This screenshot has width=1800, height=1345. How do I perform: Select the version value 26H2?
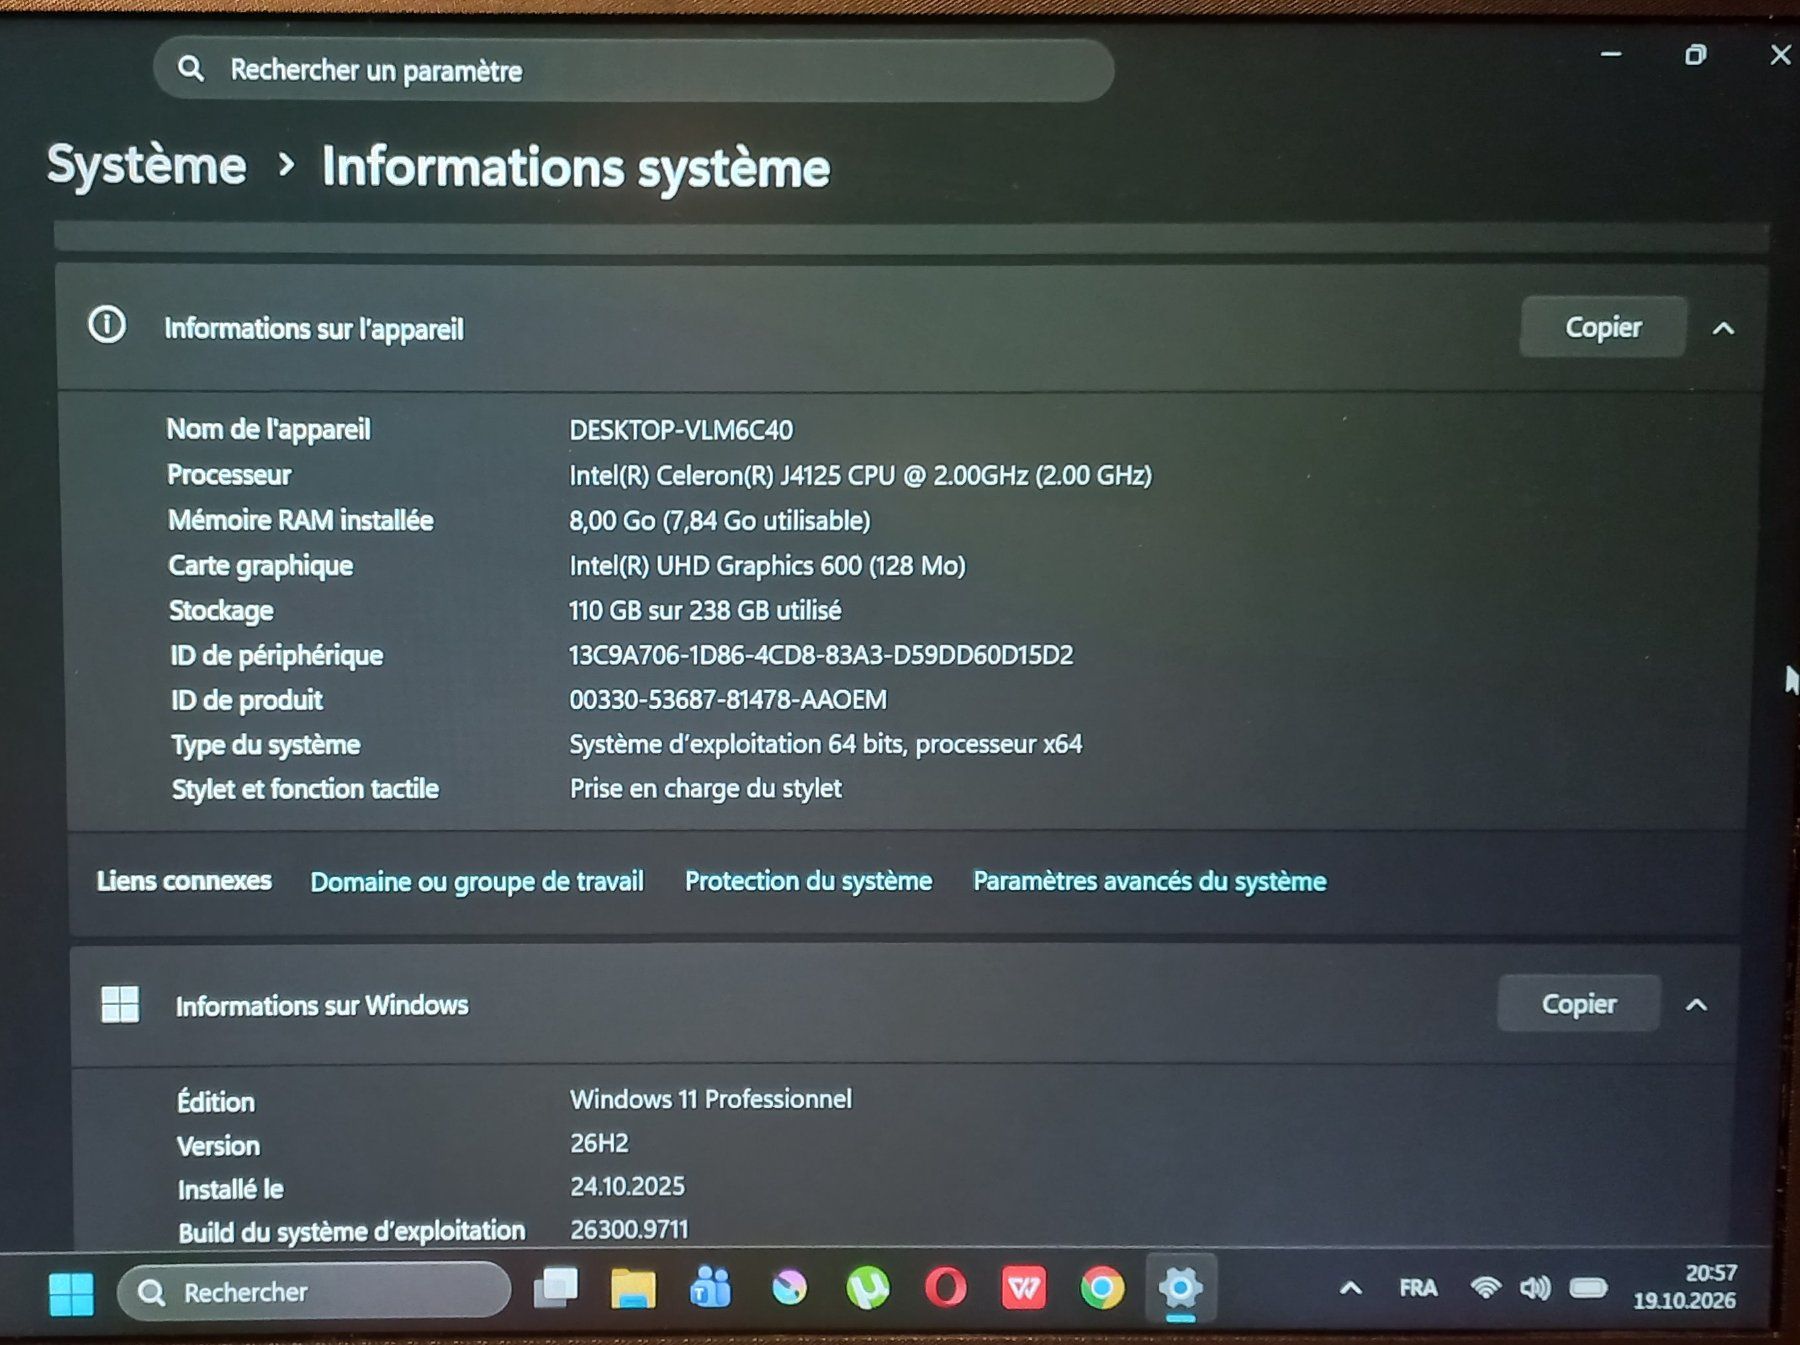point(599,1143)
